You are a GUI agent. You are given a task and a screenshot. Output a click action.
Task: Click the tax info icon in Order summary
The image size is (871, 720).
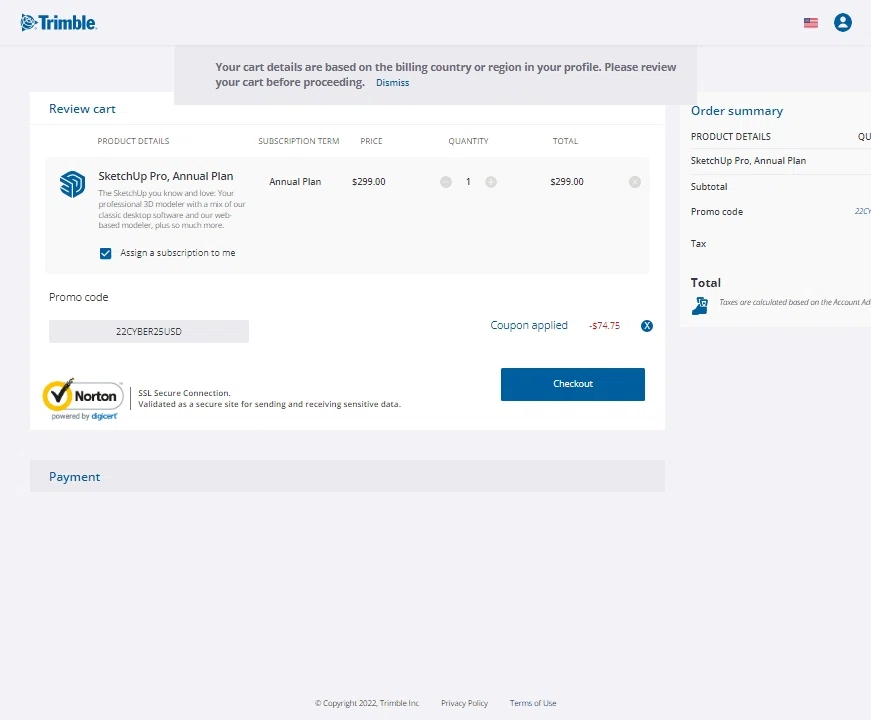700,305
